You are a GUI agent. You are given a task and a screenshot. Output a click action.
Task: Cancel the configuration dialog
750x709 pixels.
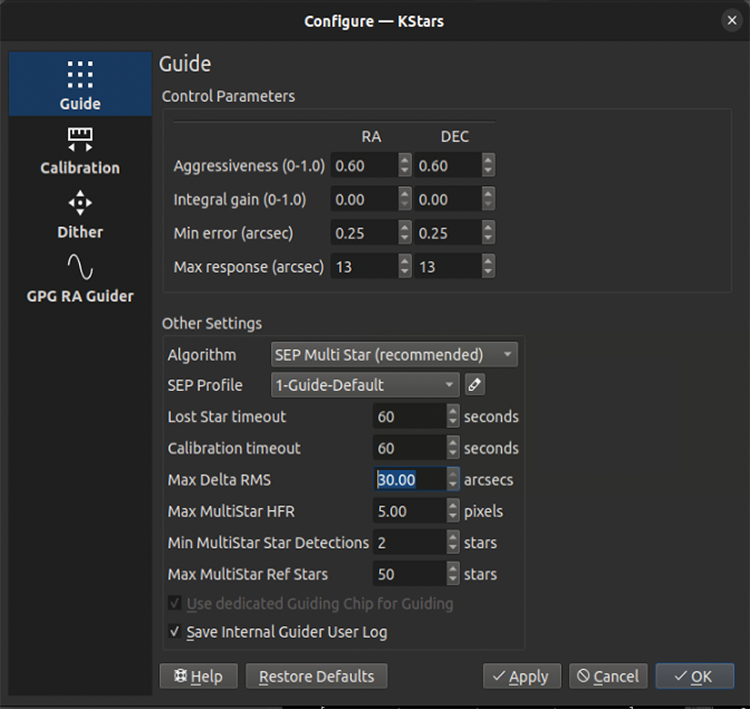(x=608, y=677)
